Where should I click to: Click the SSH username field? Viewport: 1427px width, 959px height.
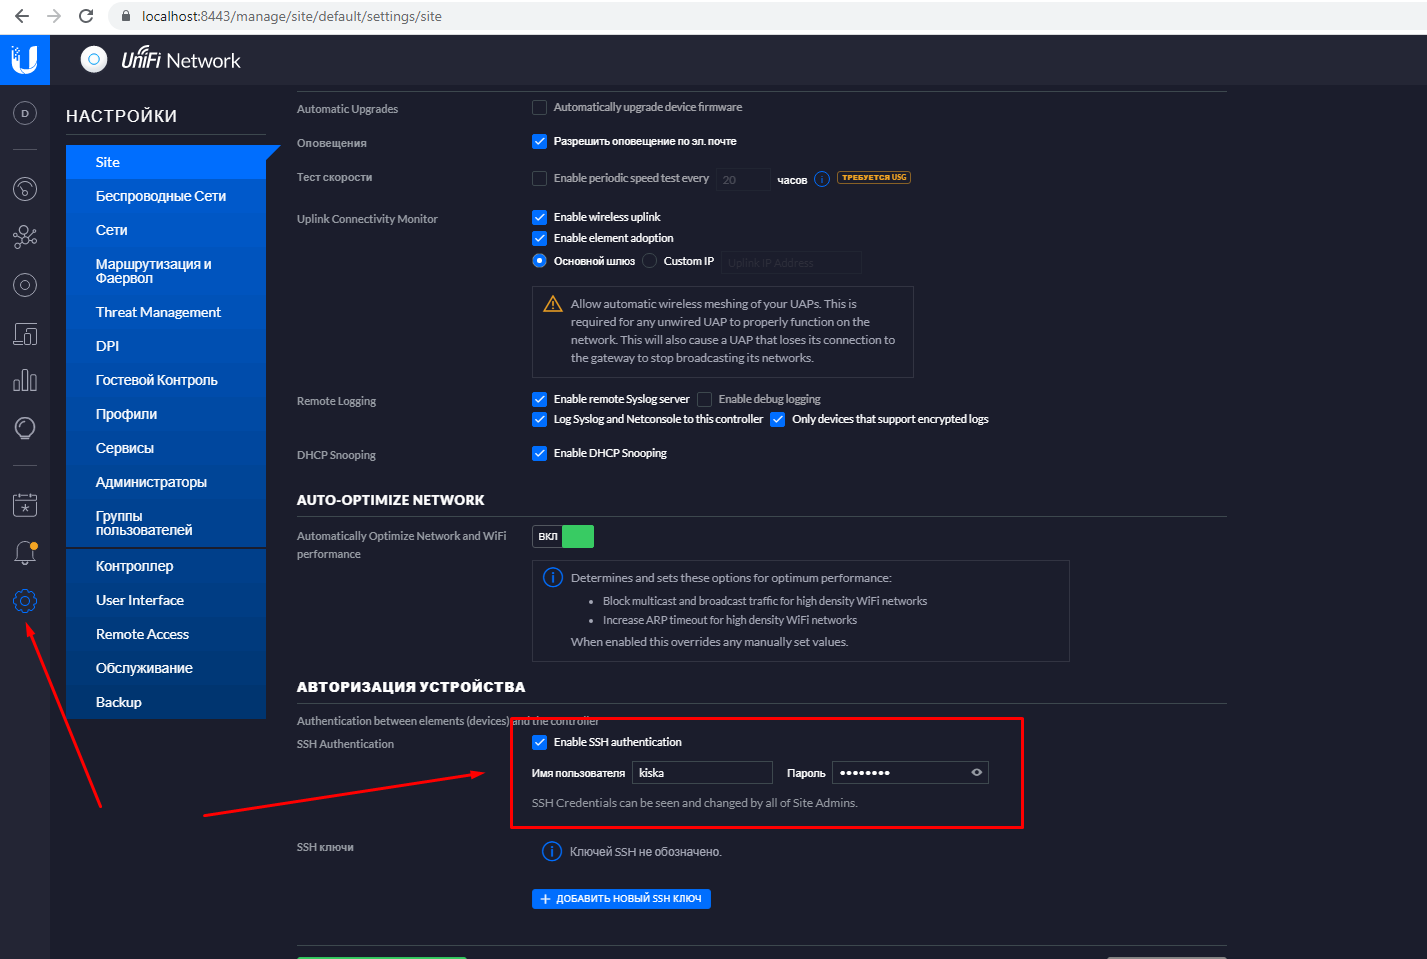[702, 772]
